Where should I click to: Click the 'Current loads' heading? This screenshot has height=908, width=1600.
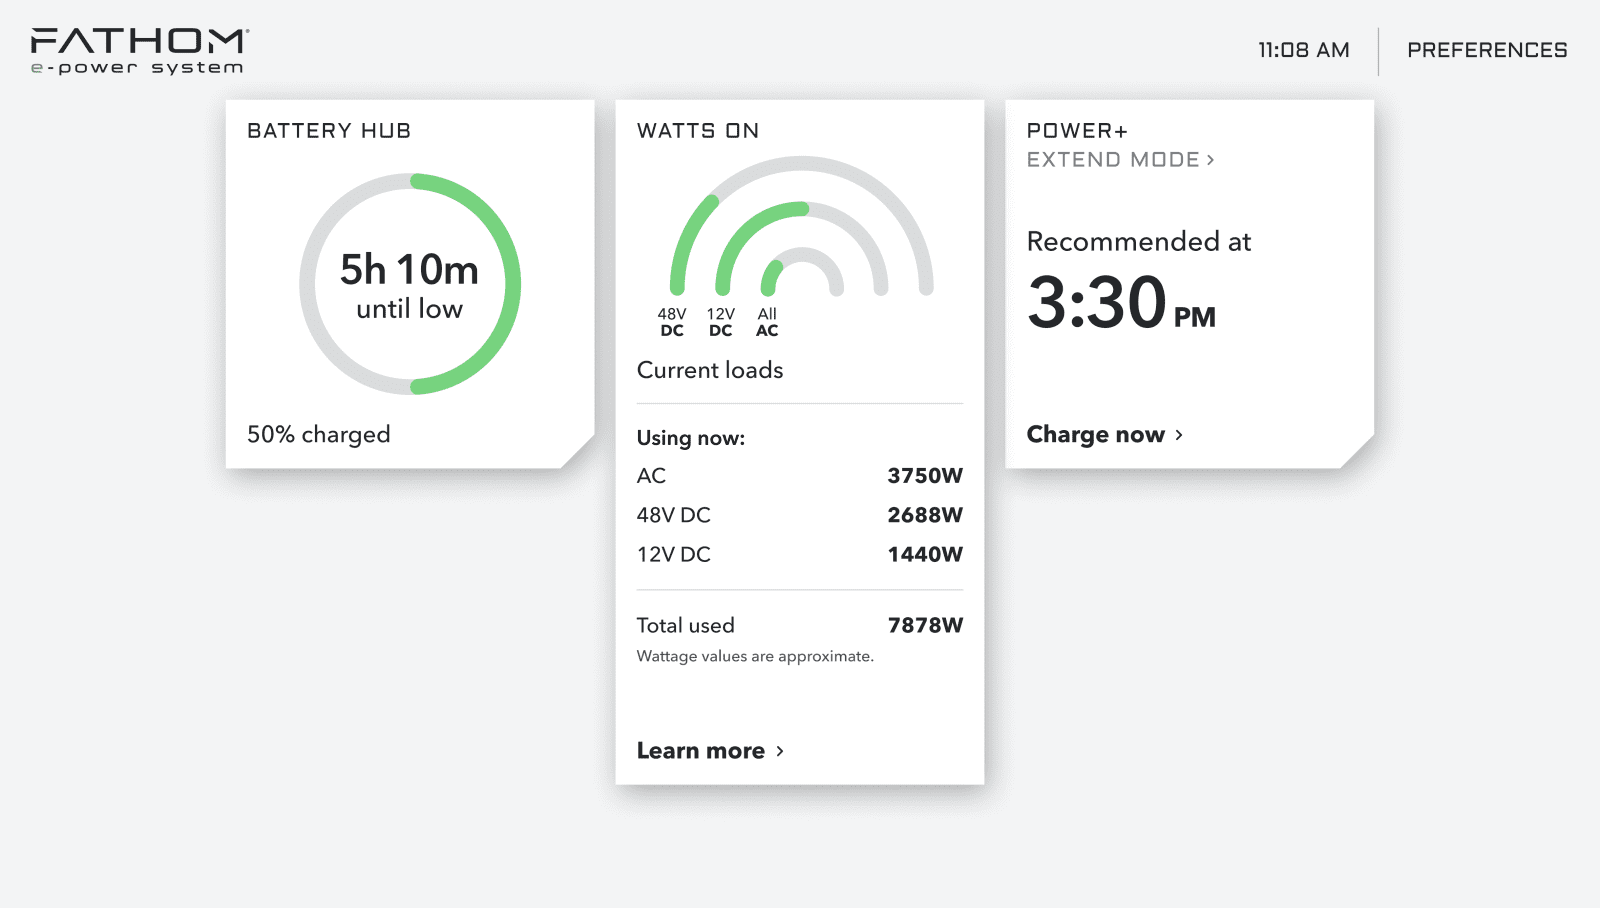[x=710, y=370]
